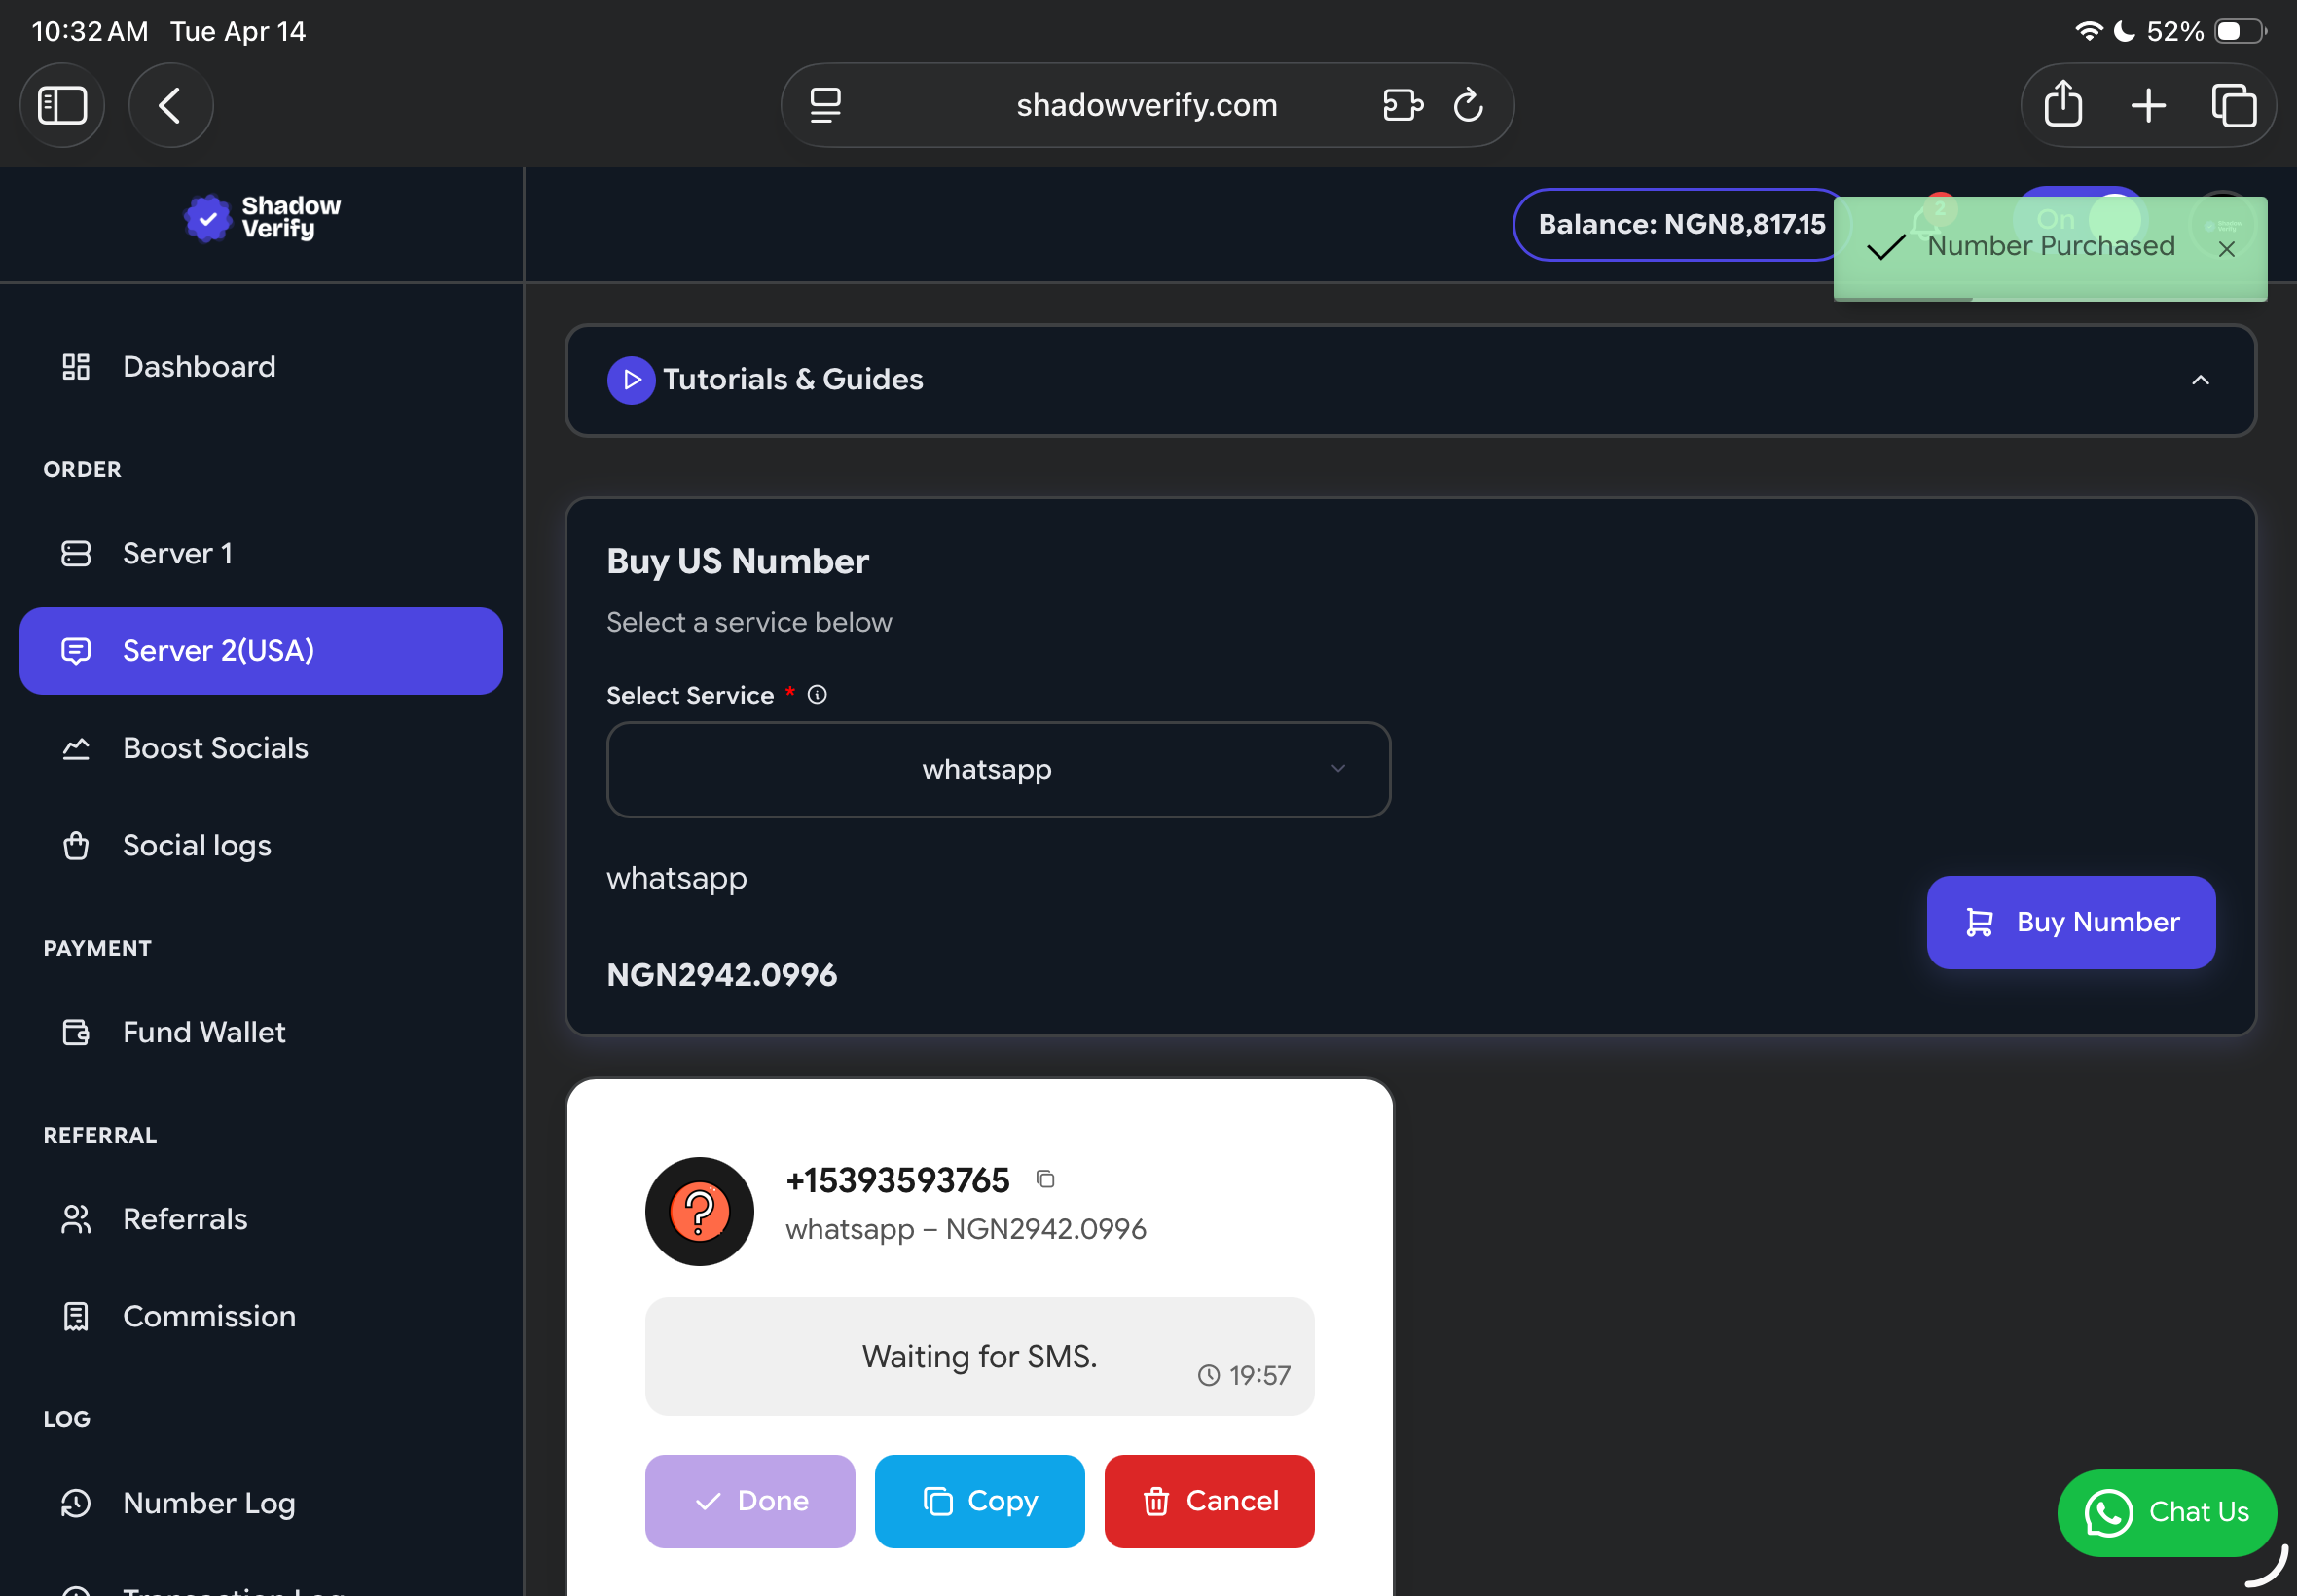The width and height of the screenshot is (2297, 1596).
Task: Copy the phone number using its copy icon
Action: pyautogui.click(x=1046, y=1179)
